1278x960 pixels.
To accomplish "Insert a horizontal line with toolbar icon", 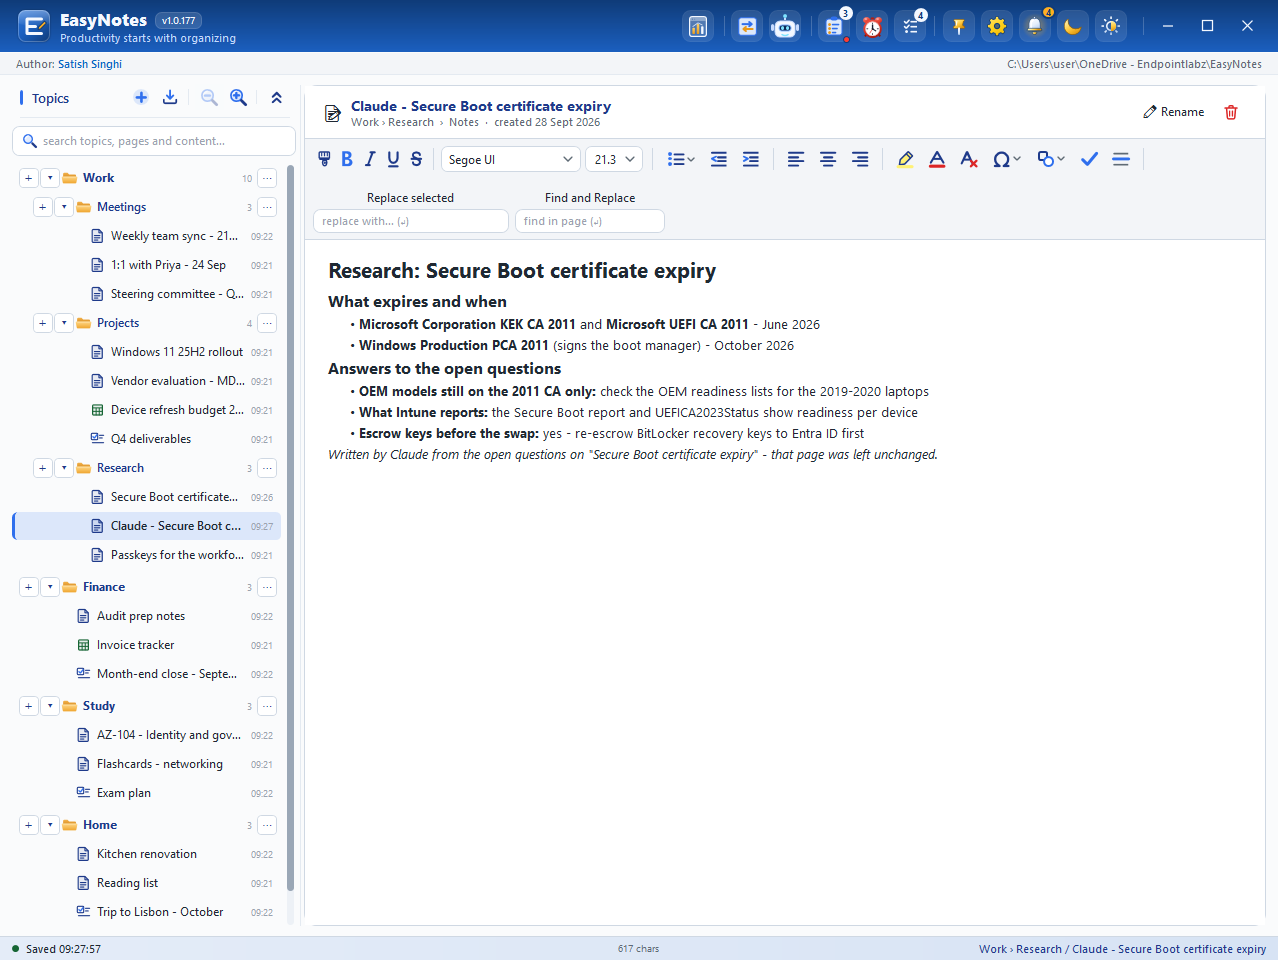I will coord(1121,159).
